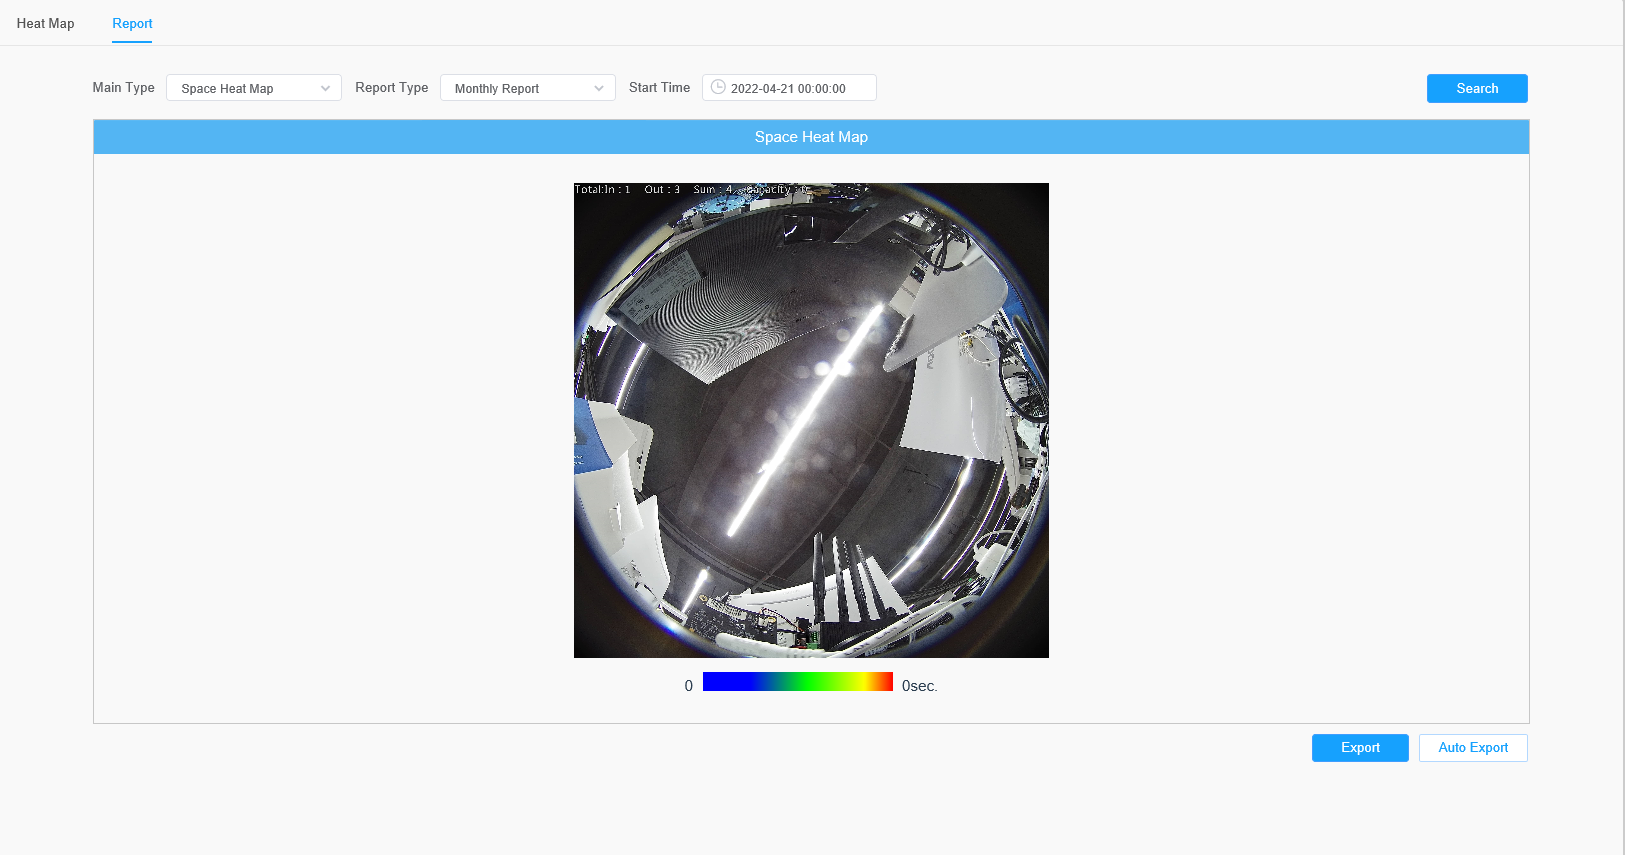This screenshot has width=1625, height=855.
Task: Edit the Start Time date field
Action: pos(789,88)
